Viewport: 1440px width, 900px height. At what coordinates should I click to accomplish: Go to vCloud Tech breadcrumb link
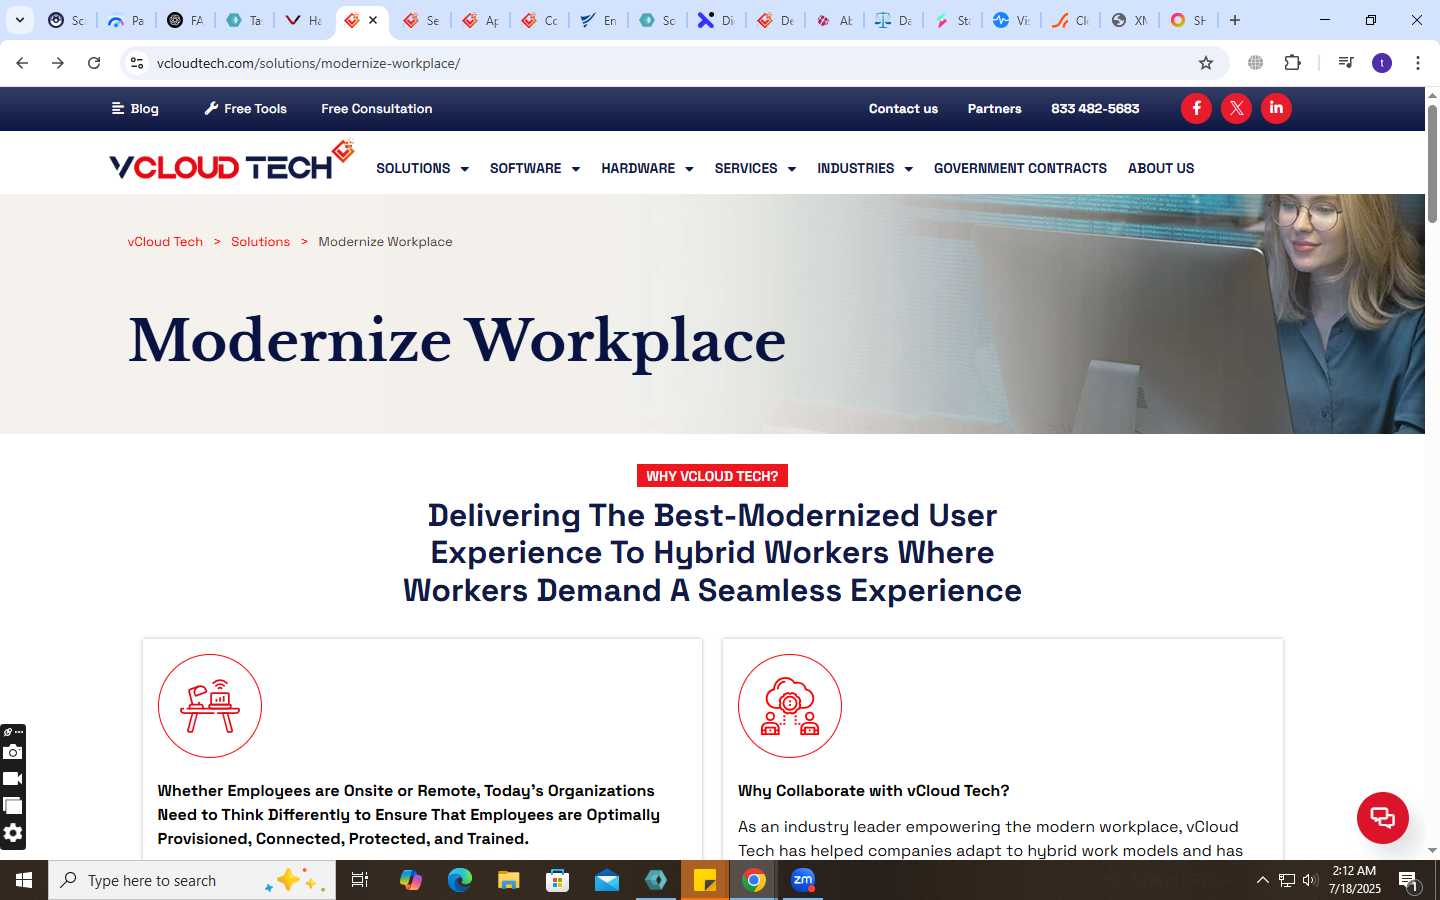coord(165,242)
